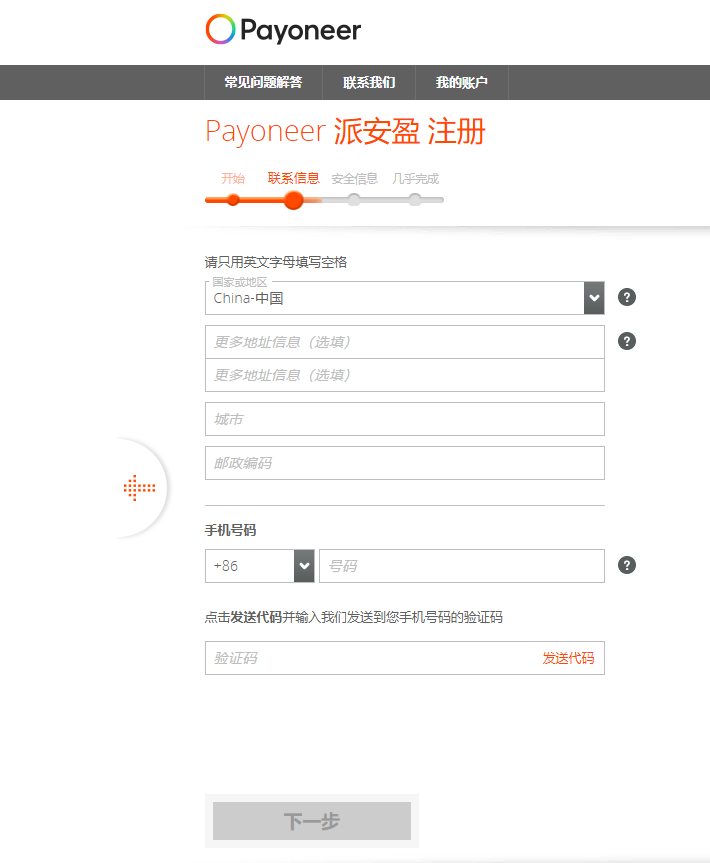Viewport: 710px width, 863px height.
Task: Open 我的账户 in the navigation bar
Action: (x=462, y=83)
